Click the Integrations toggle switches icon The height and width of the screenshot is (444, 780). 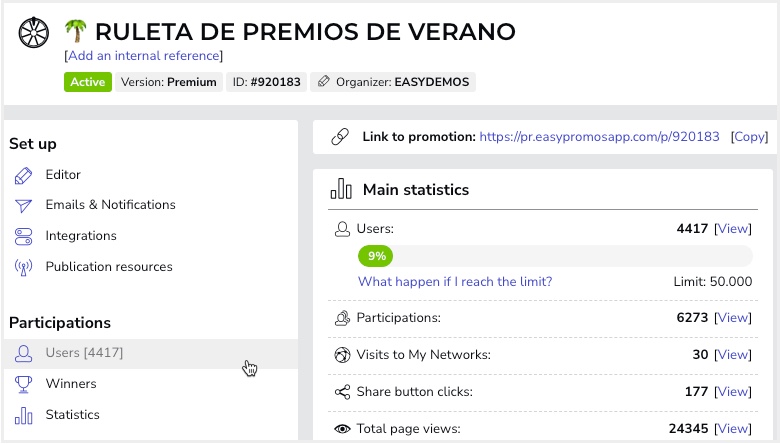pyautogui.click(x=23, y=237)
